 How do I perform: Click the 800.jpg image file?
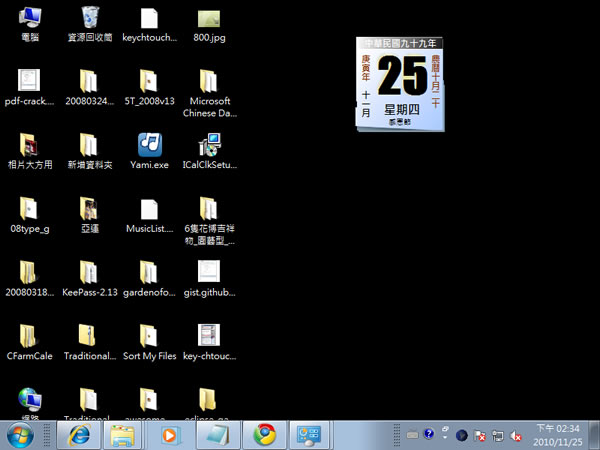pos(209,18)
